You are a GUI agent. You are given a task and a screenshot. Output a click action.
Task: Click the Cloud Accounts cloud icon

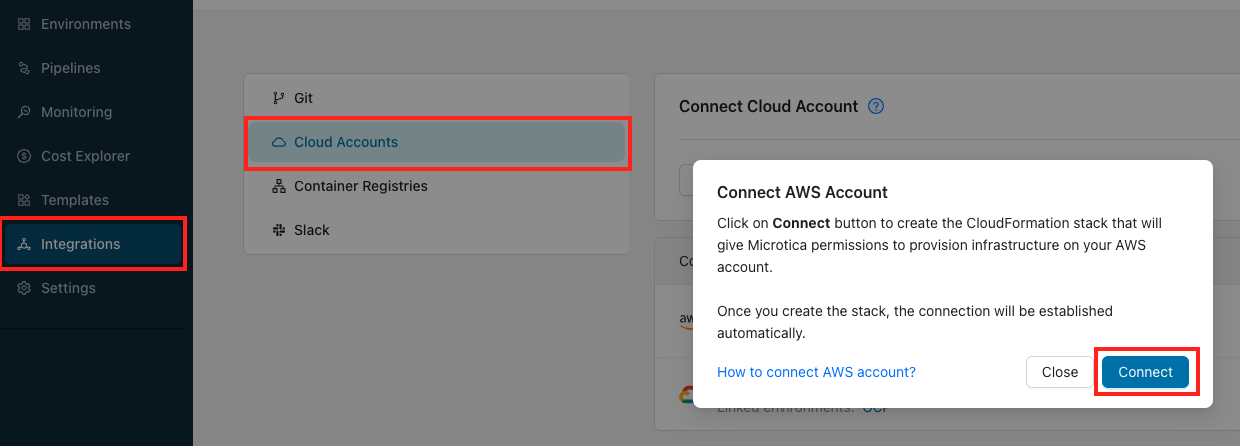pyautogui.click(x=279, y=142)
